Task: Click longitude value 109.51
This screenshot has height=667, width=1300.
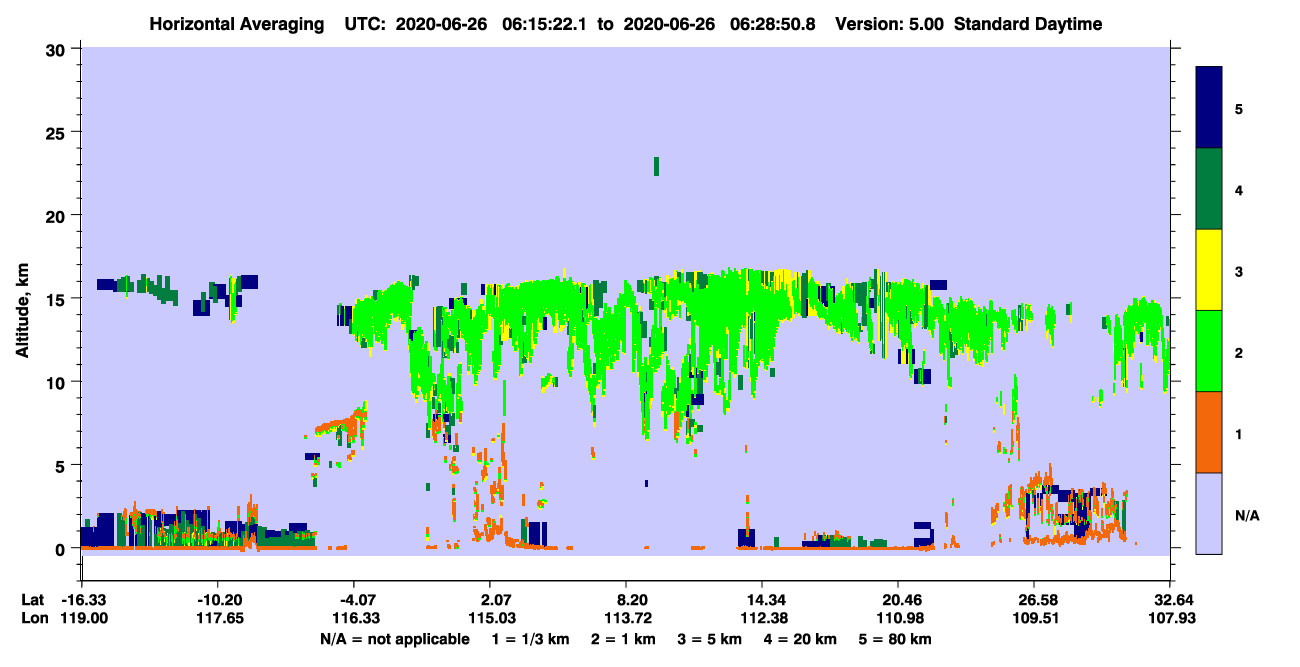Action: (x=1034, y=619)
